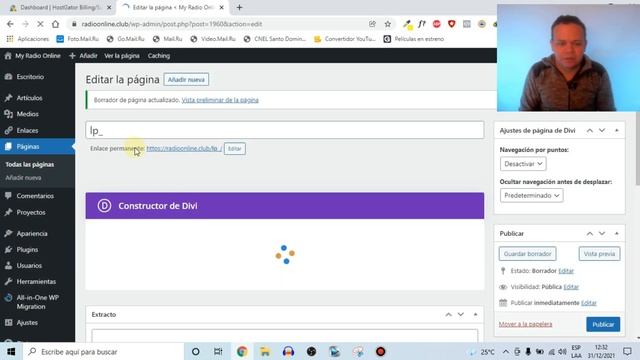Click Guardar borrador button
The width and height of the screenshot is (640, 360).
(527, 254)
